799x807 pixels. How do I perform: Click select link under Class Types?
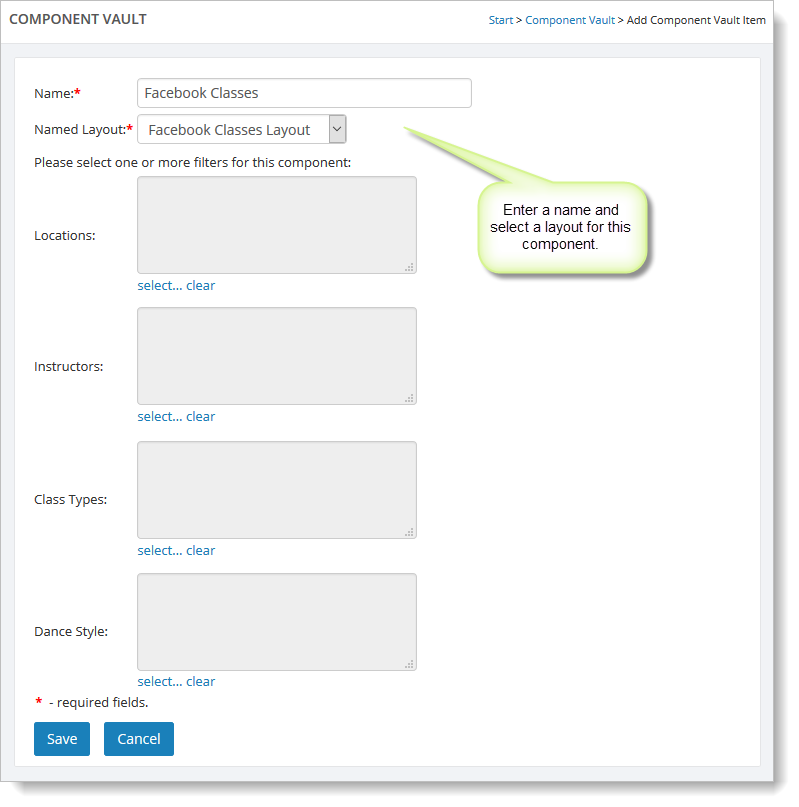point(160,551)
